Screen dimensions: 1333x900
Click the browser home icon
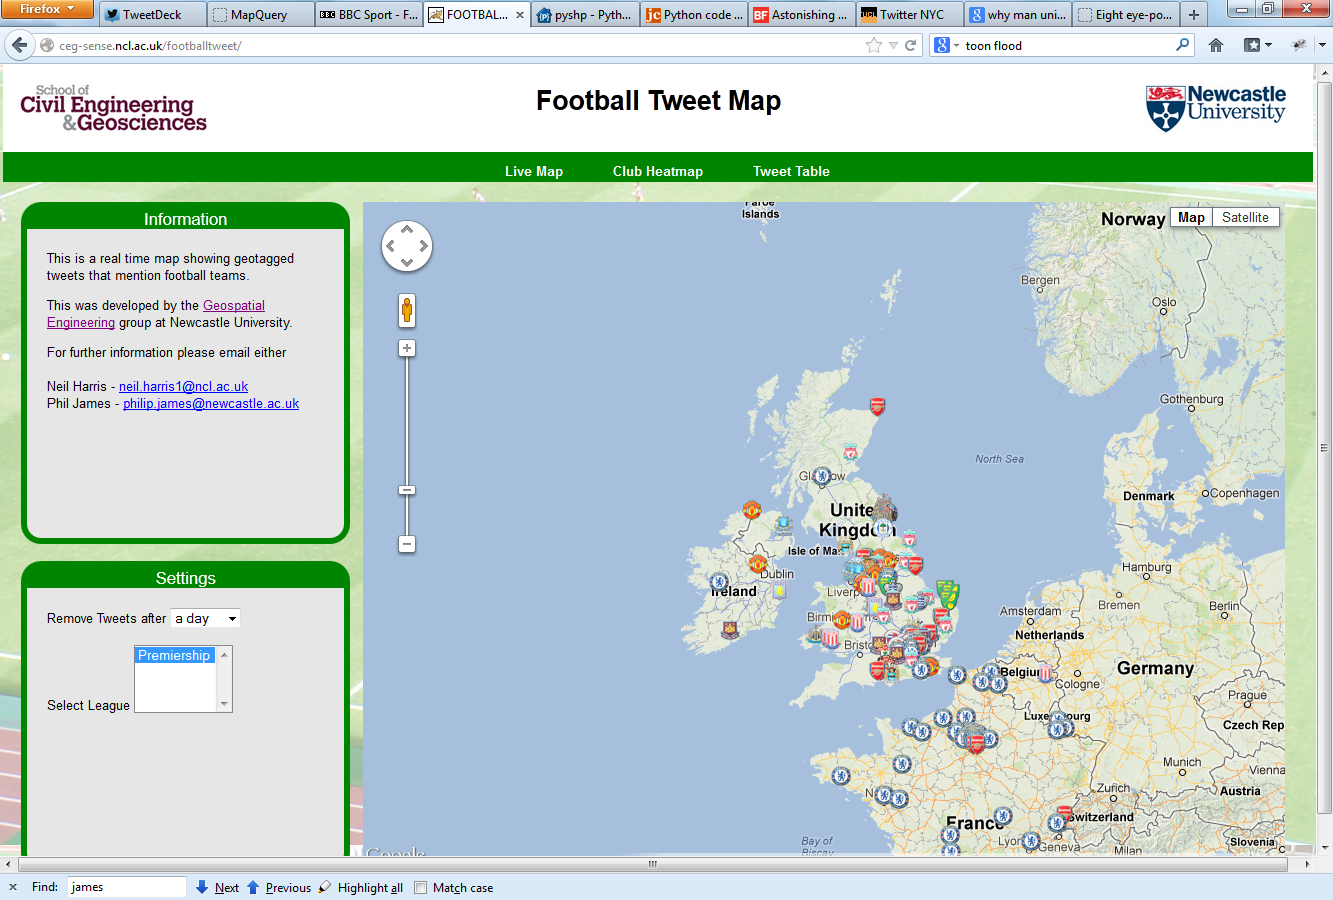pyautogui.click(x=1216, y=45)
